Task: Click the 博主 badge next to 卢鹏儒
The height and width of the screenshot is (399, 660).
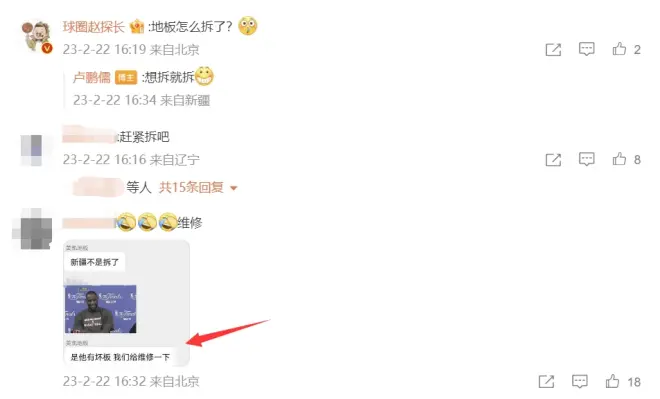Action: [126, 77]
